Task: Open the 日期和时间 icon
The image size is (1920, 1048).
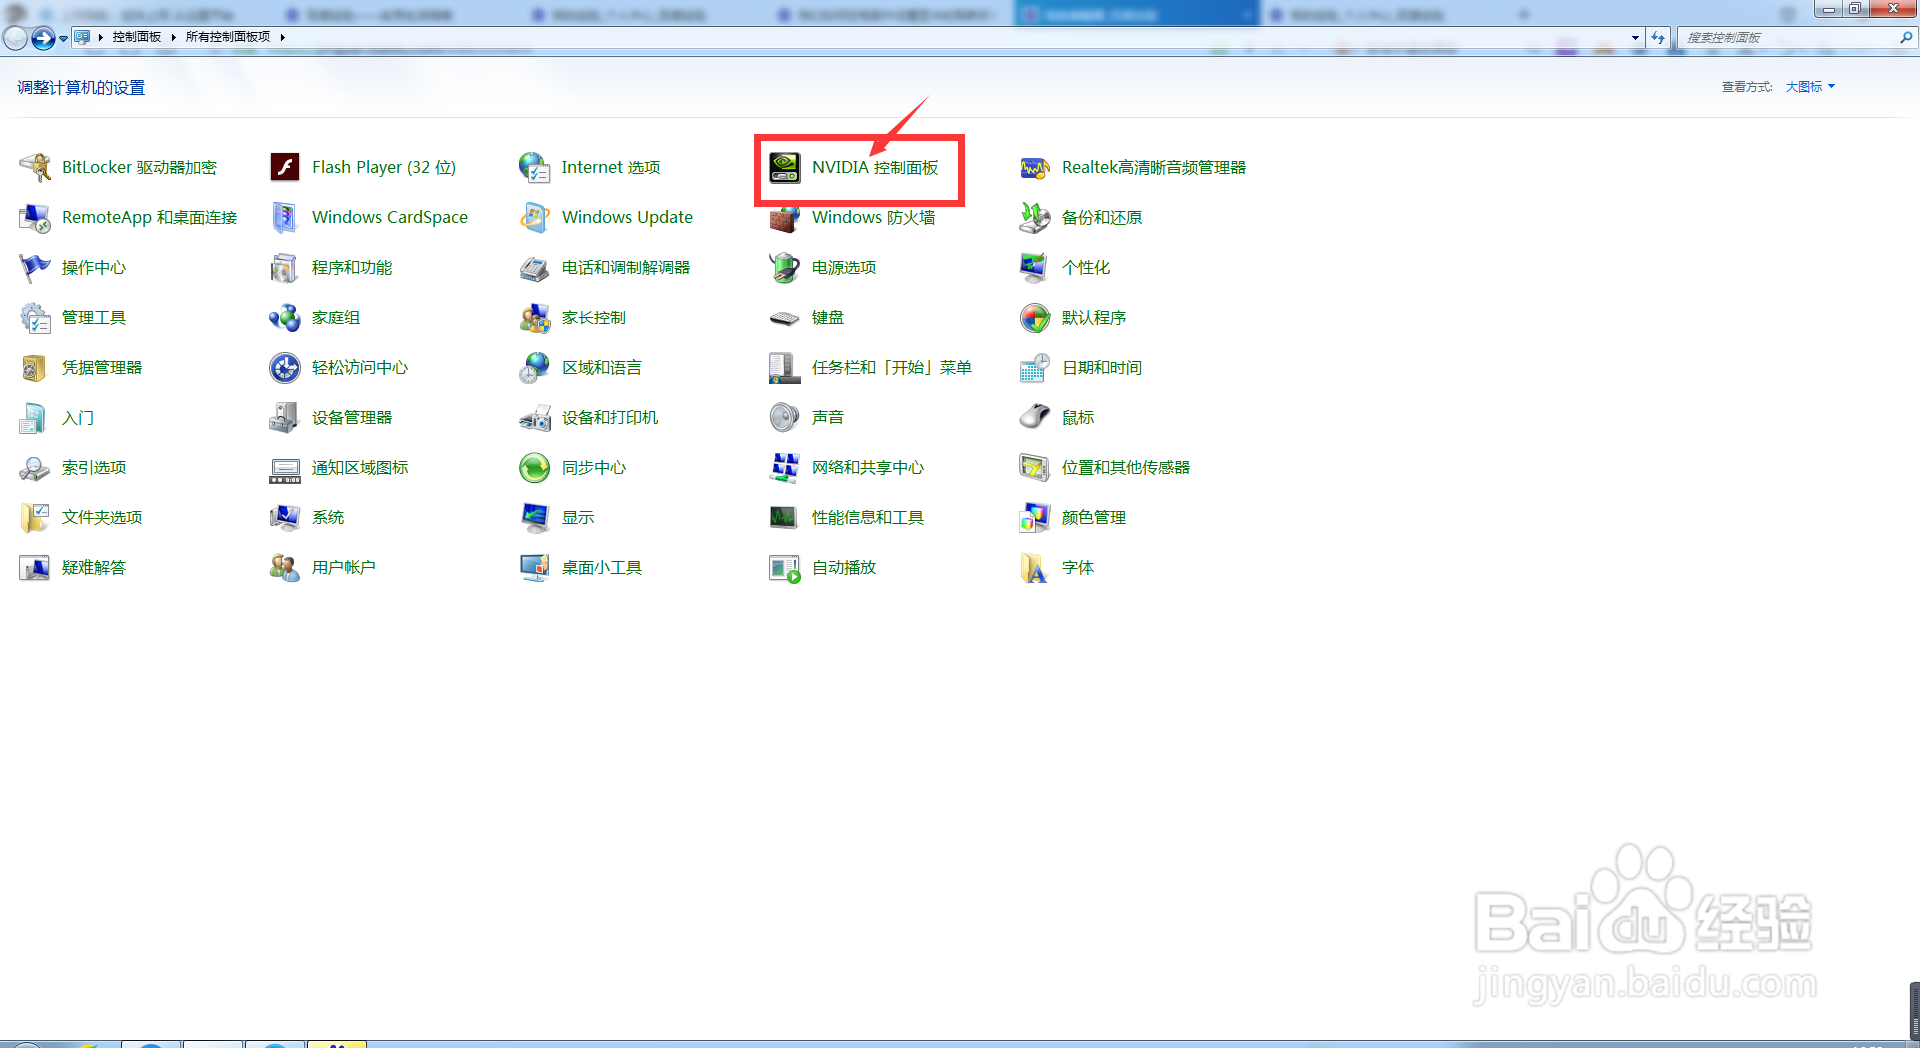Action: [x=1035, y=367]
